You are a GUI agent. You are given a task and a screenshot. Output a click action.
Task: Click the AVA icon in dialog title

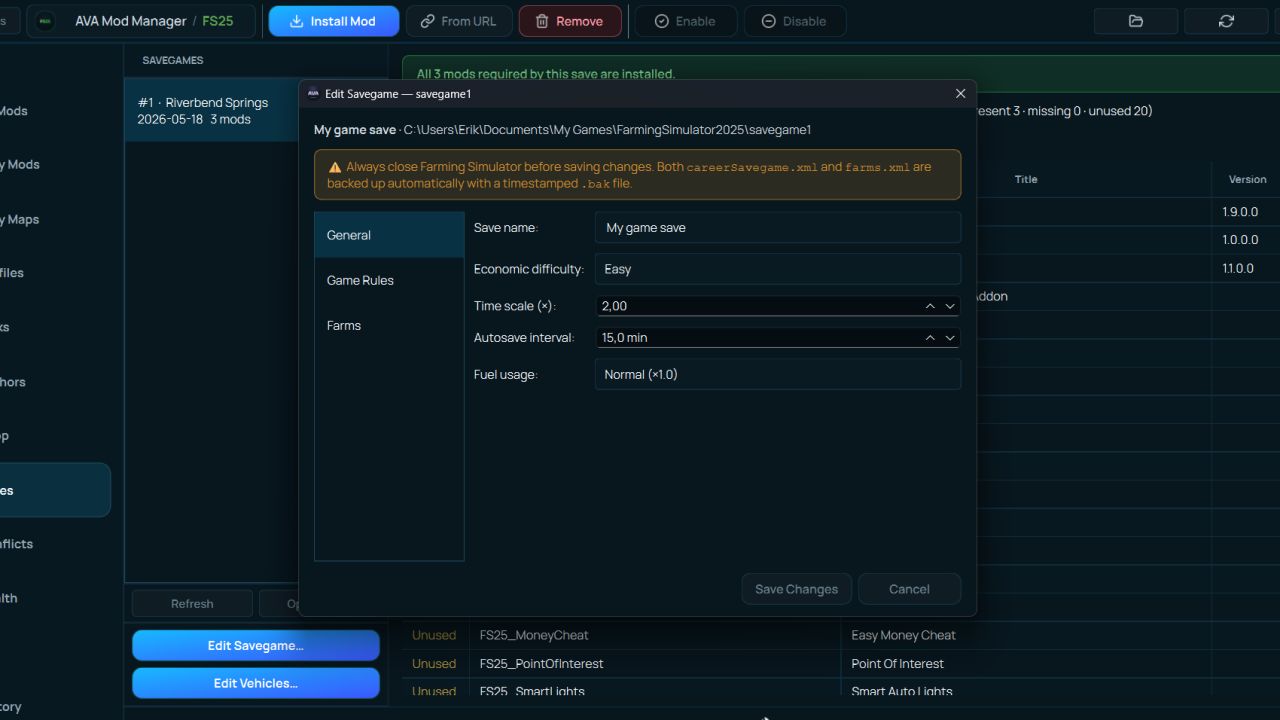coord(313,93)
